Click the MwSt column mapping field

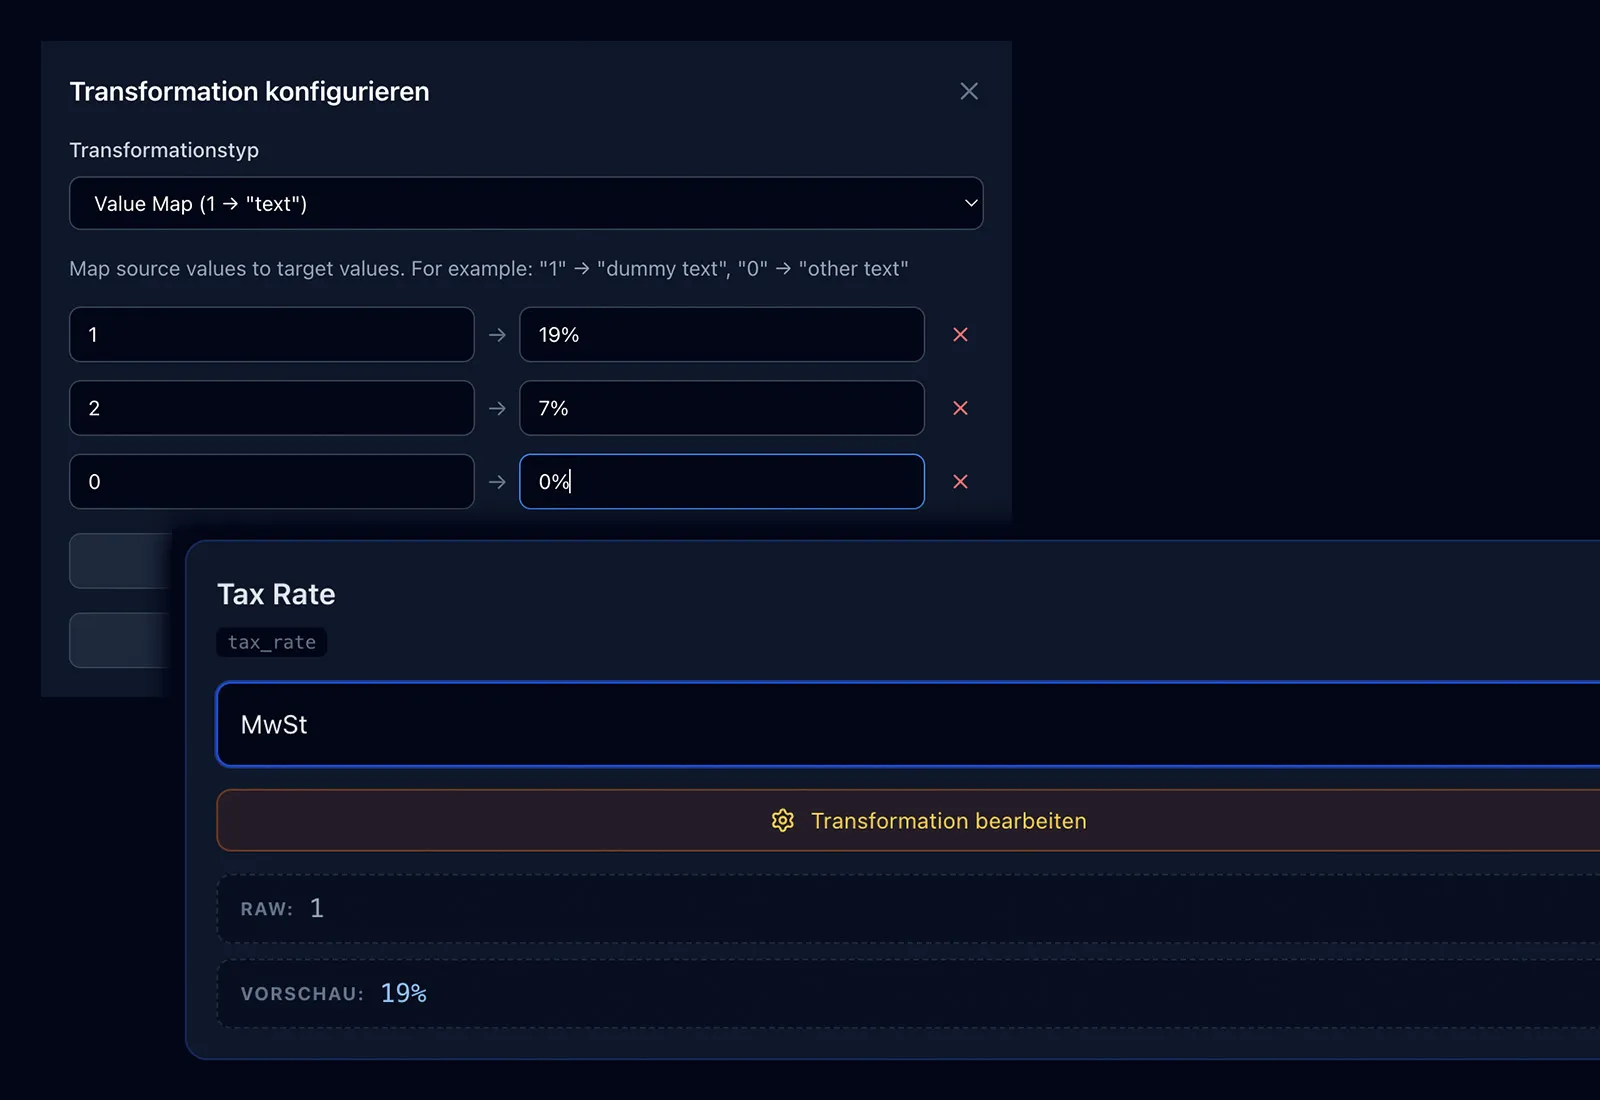(x=908, y=725)
